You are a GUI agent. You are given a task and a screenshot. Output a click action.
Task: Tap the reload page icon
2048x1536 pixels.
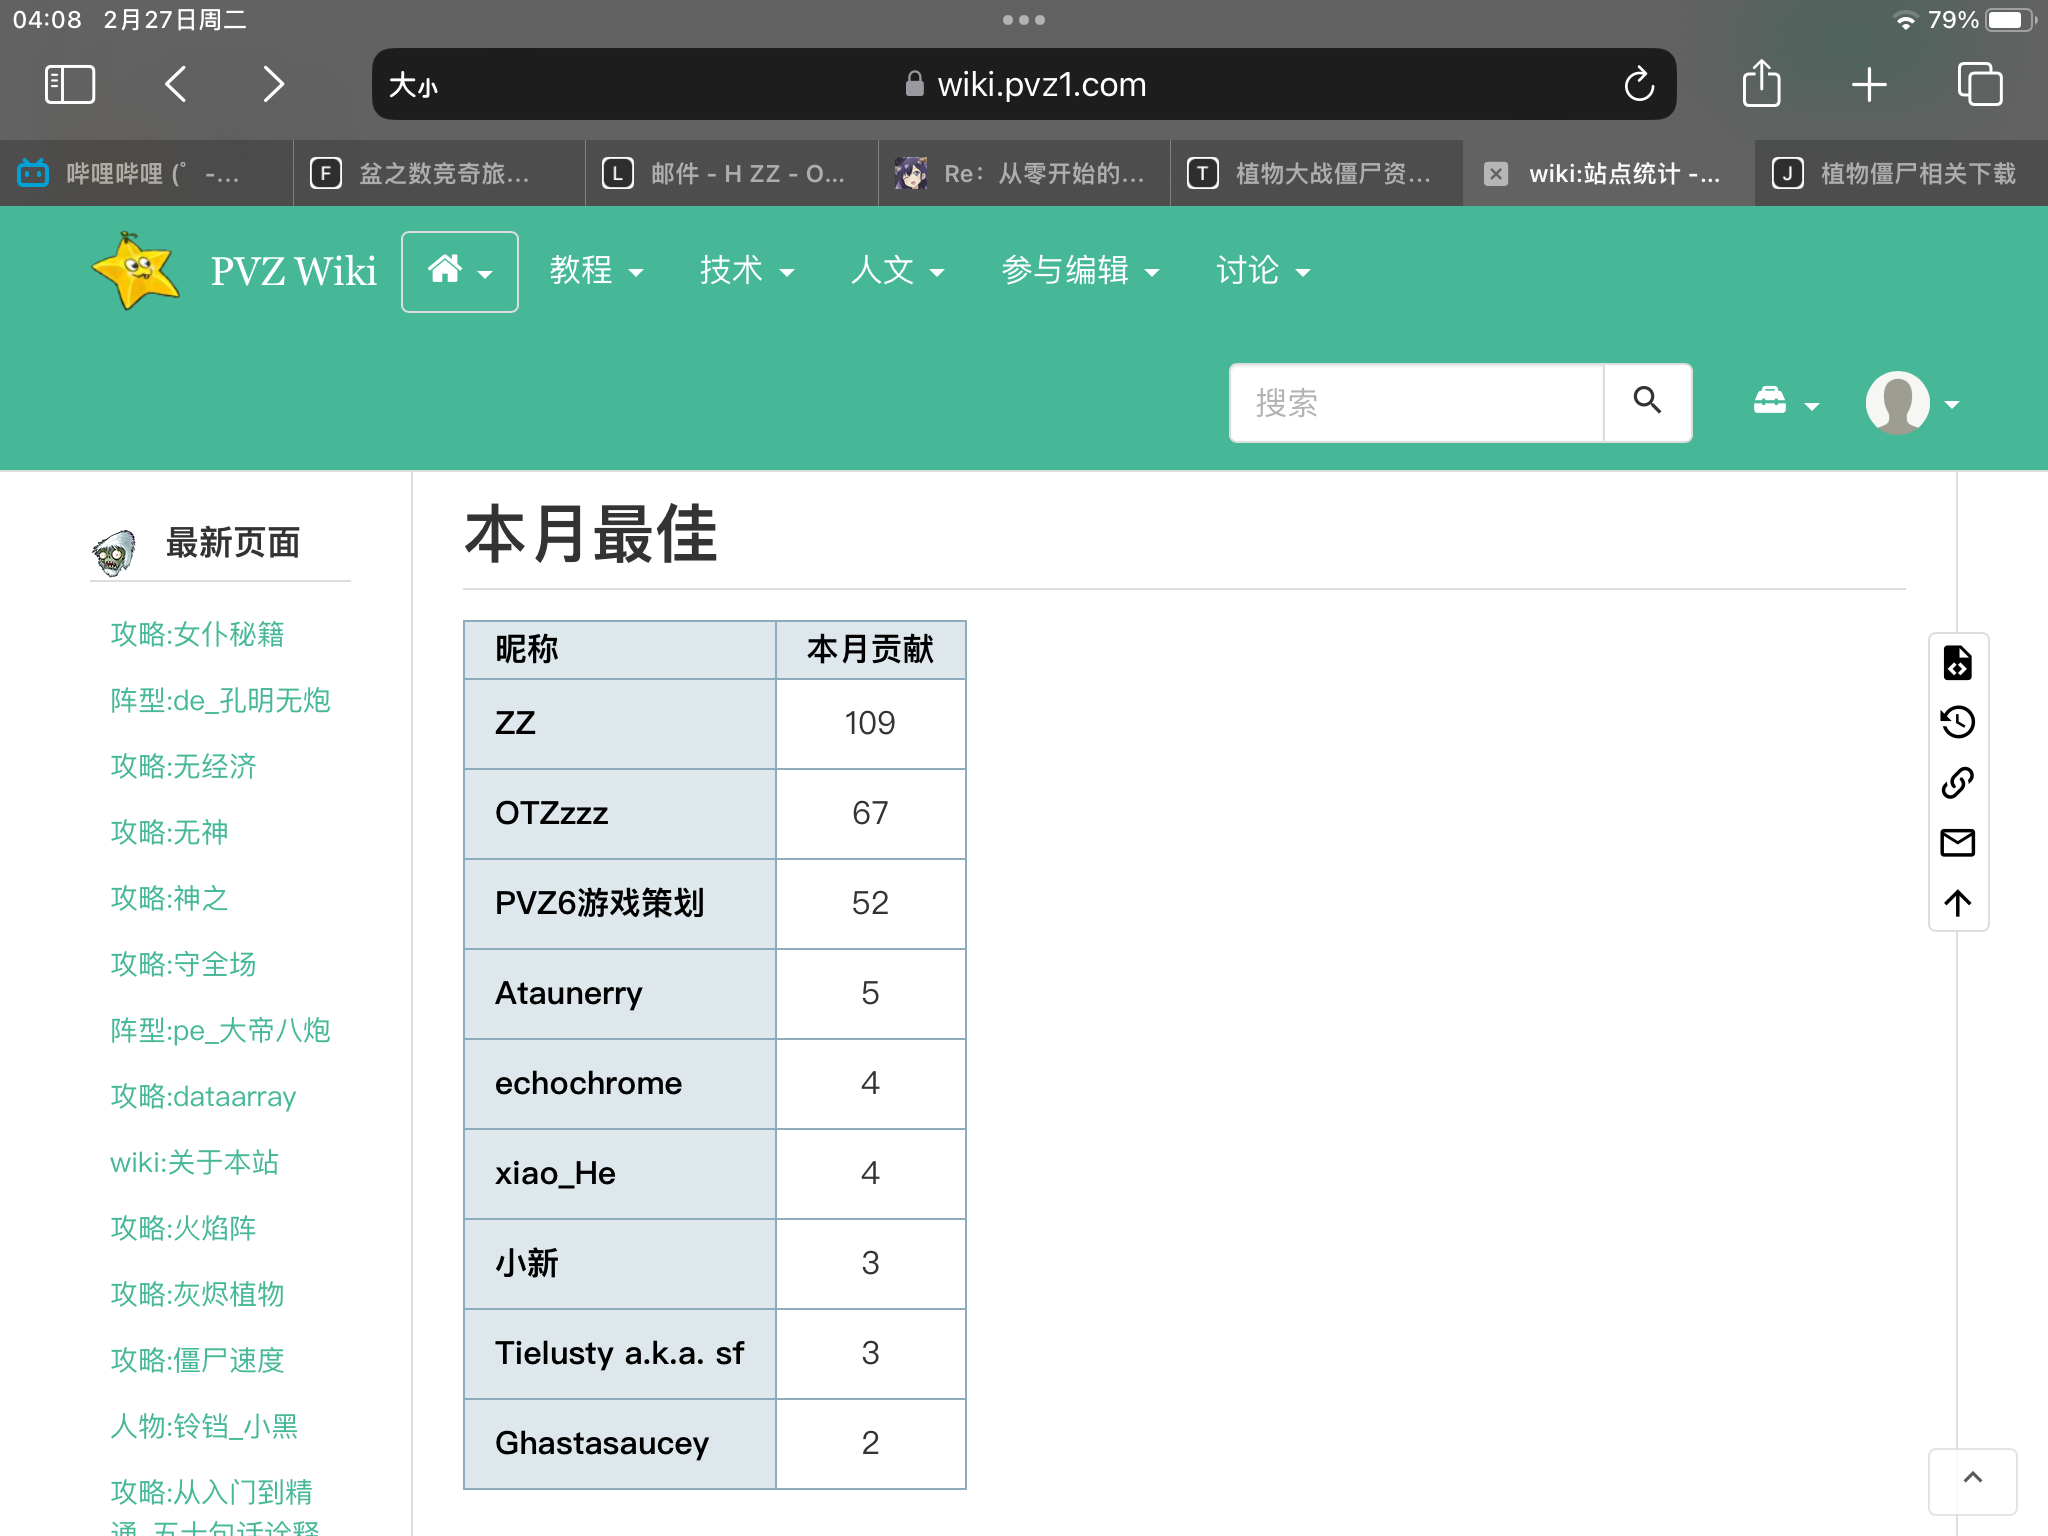(1639, 84)
